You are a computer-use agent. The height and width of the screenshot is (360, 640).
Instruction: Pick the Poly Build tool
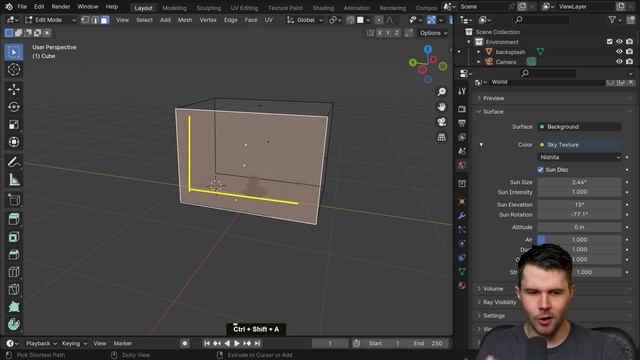coord(13,307)
